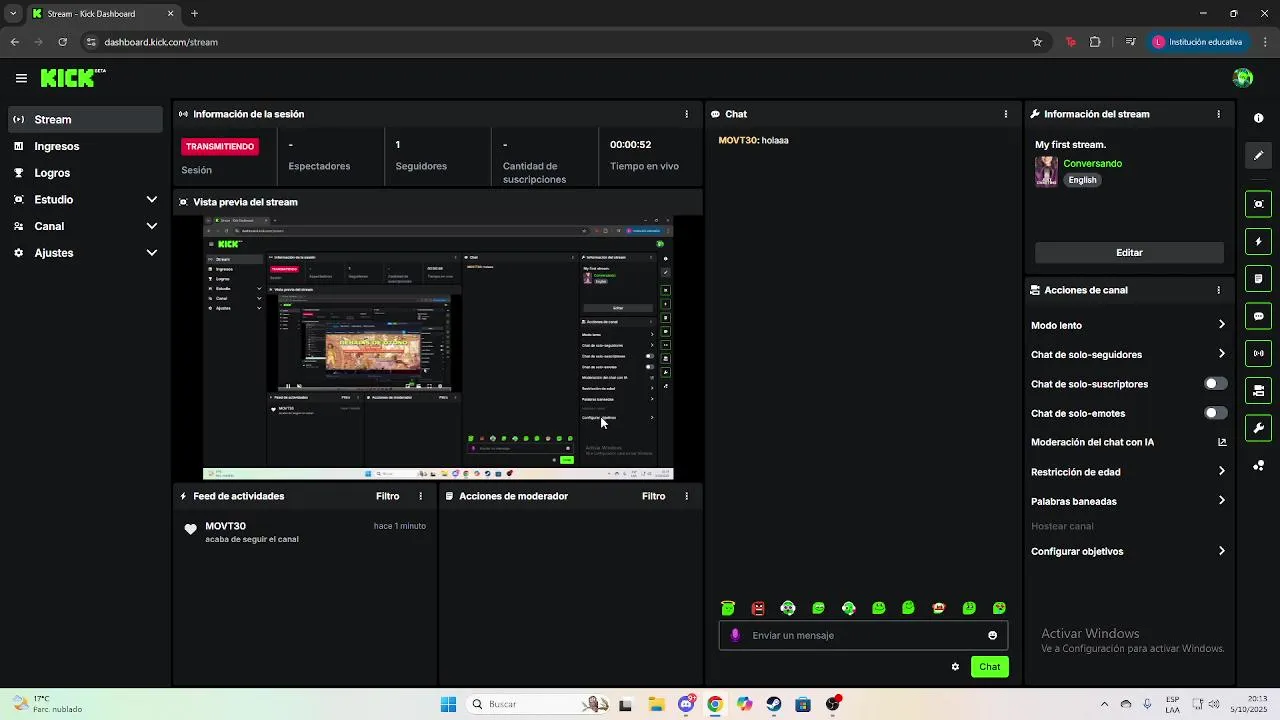The image size is (1280, 720).
Task: Click the three-circles icon at bottom of sidebar
Action: (1258, 466)
